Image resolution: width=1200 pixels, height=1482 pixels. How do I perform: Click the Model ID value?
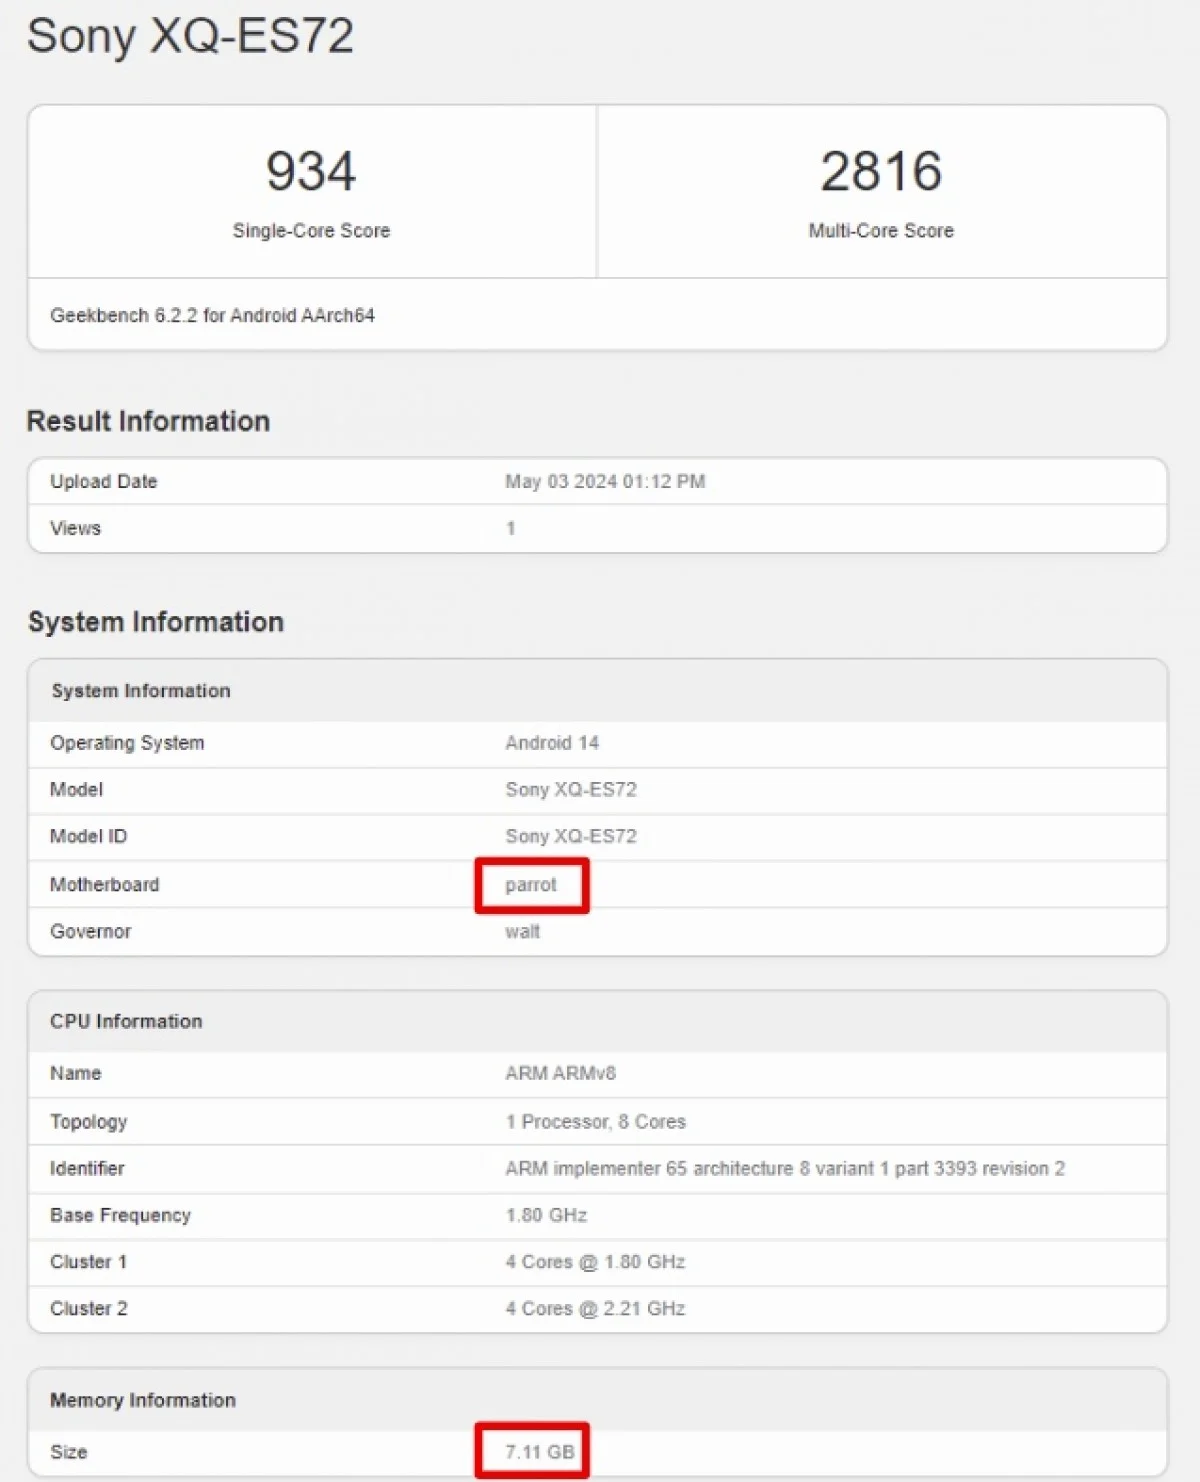570,837
